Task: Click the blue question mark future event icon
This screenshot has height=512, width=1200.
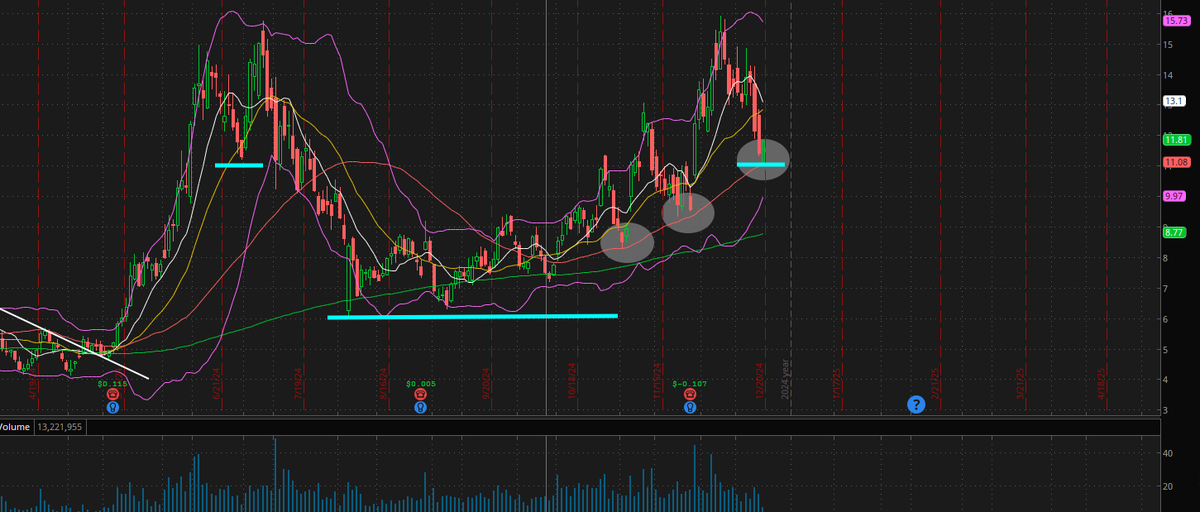Action: 916,404
